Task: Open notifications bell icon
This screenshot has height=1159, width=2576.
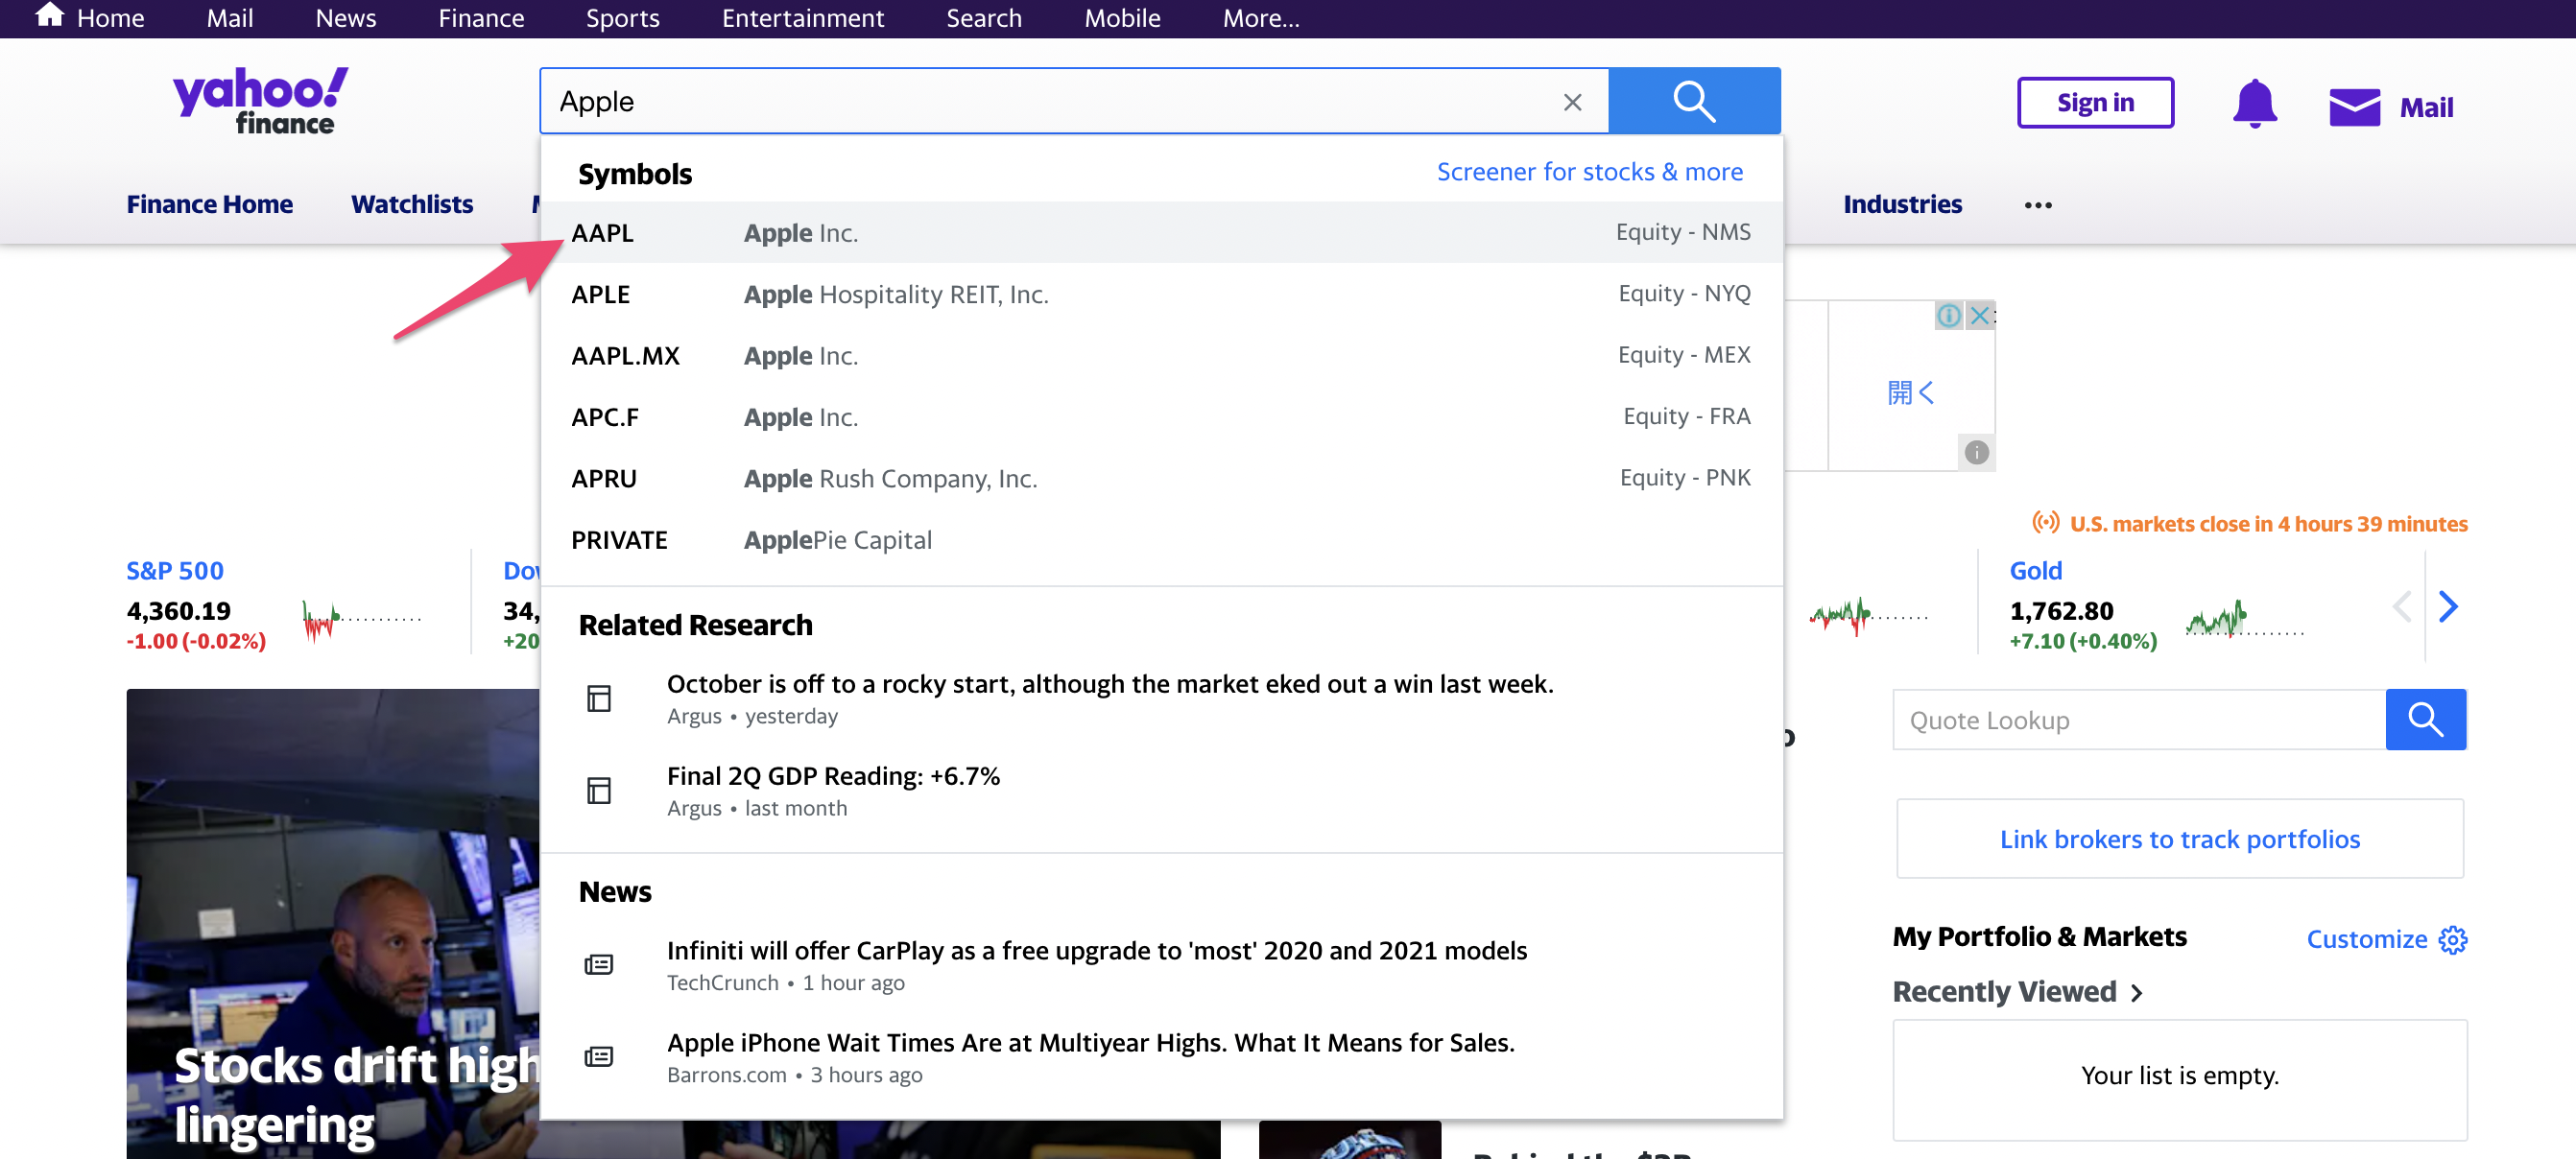Action: (2254, 104)
